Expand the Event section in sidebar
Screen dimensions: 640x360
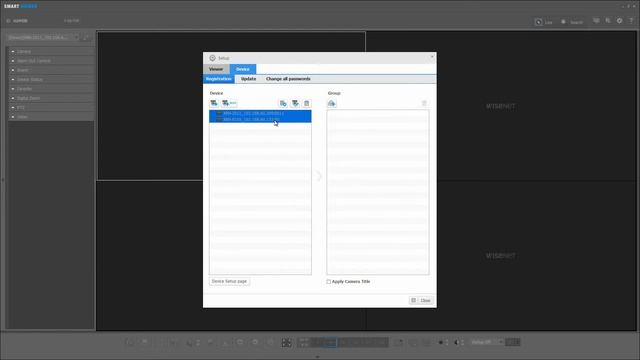pos(51,70)
